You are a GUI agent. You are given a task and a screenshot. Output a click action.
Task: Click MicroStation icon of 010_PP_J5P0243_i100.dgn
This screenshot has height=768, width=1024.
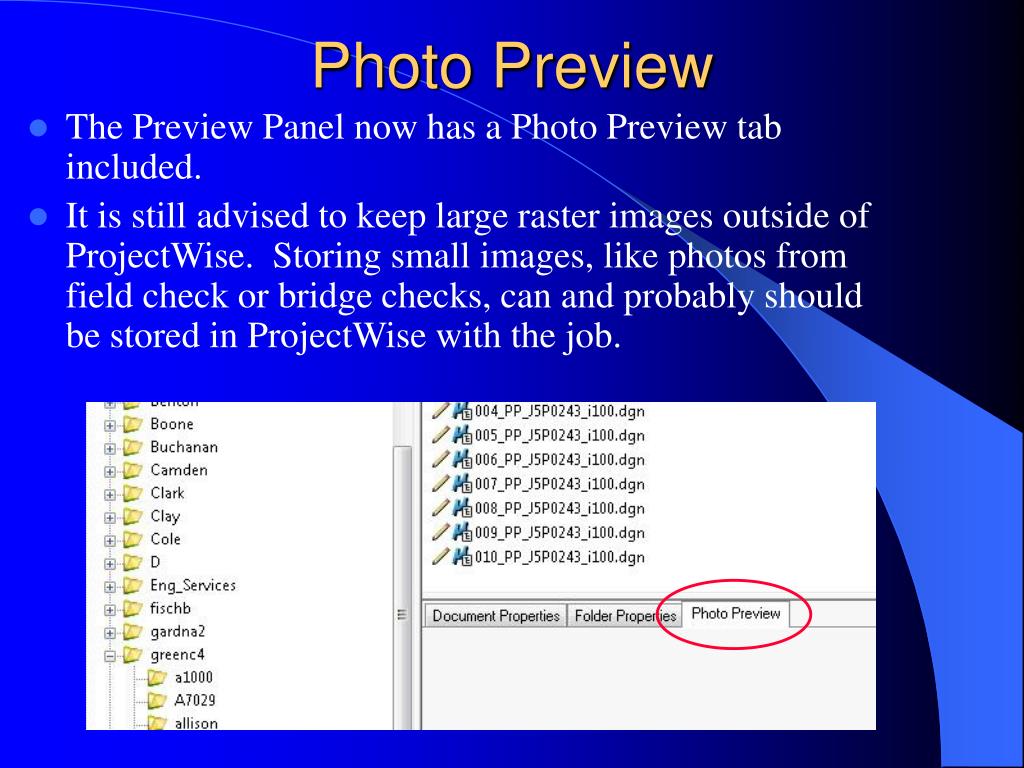pyautogui.click(x=462, y=556)
